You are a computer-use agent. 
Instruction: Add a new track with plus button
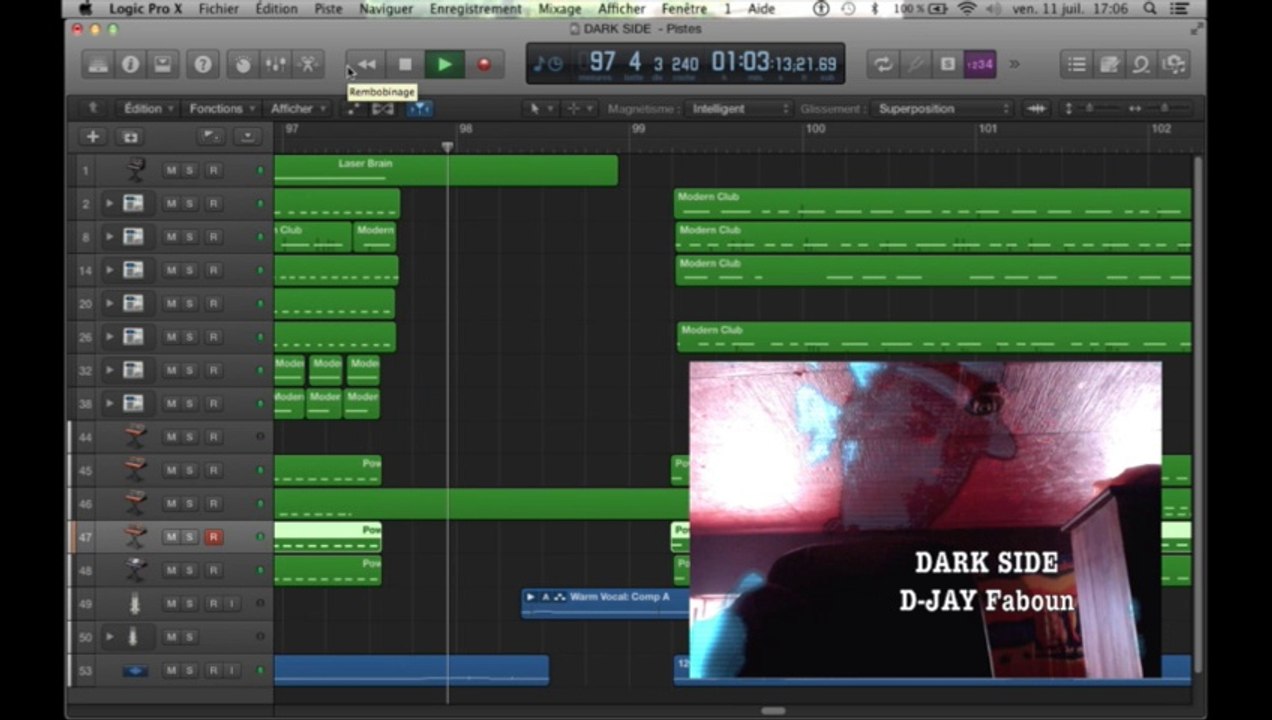click(93, 137)
